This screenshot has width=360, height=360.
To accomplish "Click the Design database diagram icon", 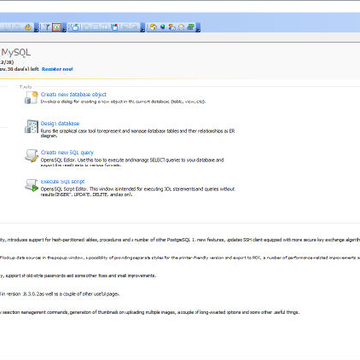I will coord(31,127).
